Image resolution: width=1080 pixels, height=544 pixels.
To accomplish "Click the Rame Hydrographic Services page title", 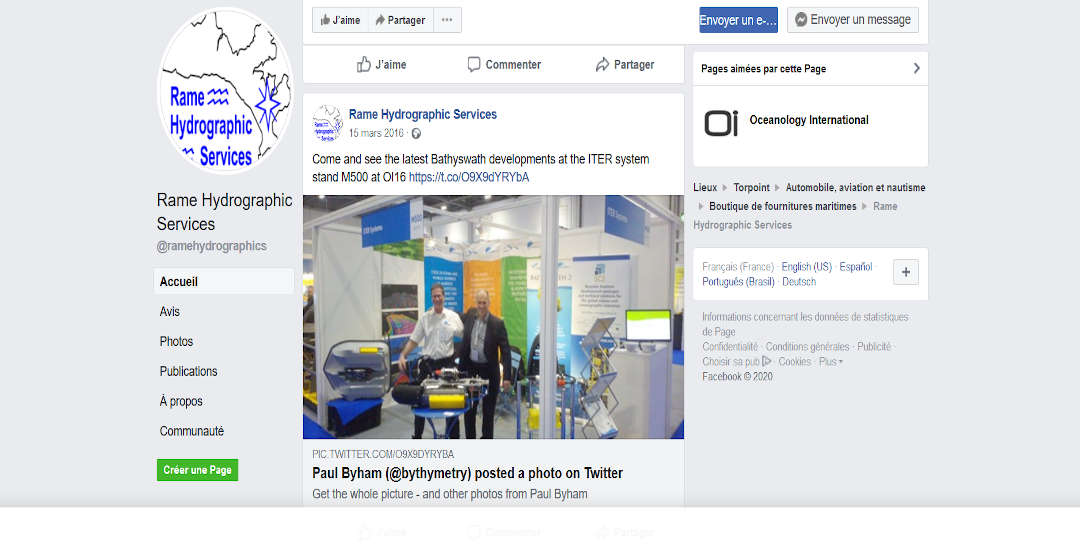I will [225, 212].
